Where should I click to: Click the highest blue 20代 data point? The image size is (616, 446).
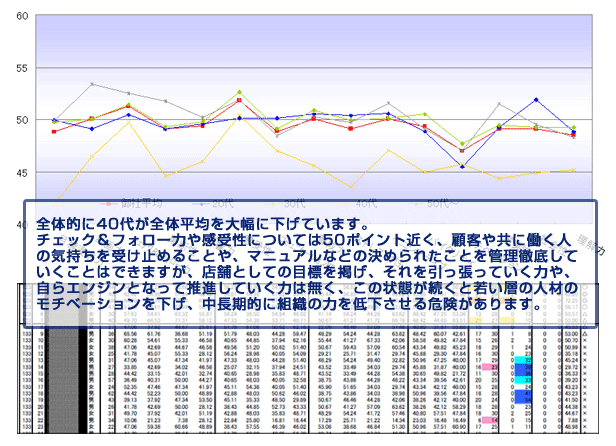pyautogui.click(x=536, y=100)
